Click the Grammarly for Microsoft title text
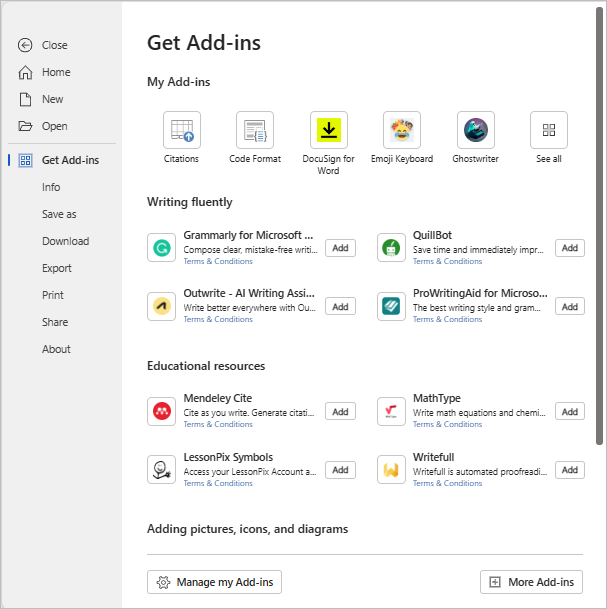 click(x=248, y=235)
